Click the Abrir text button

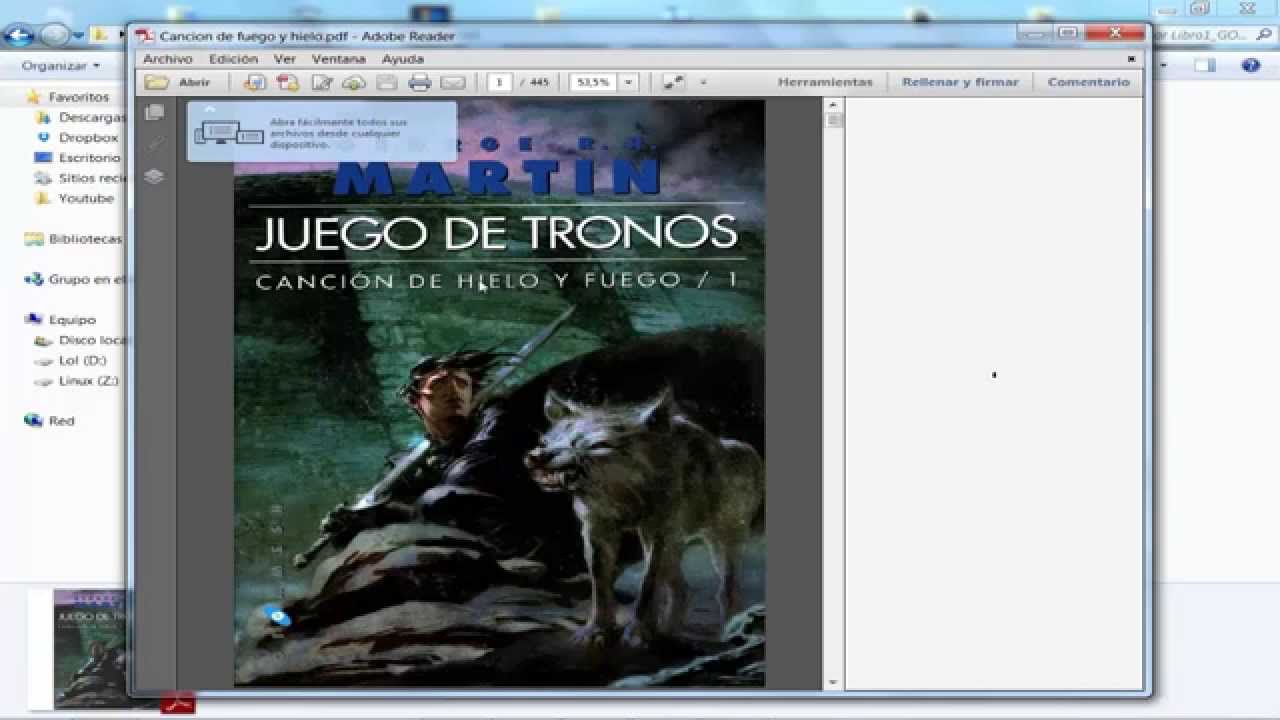(x=194, y=82)
